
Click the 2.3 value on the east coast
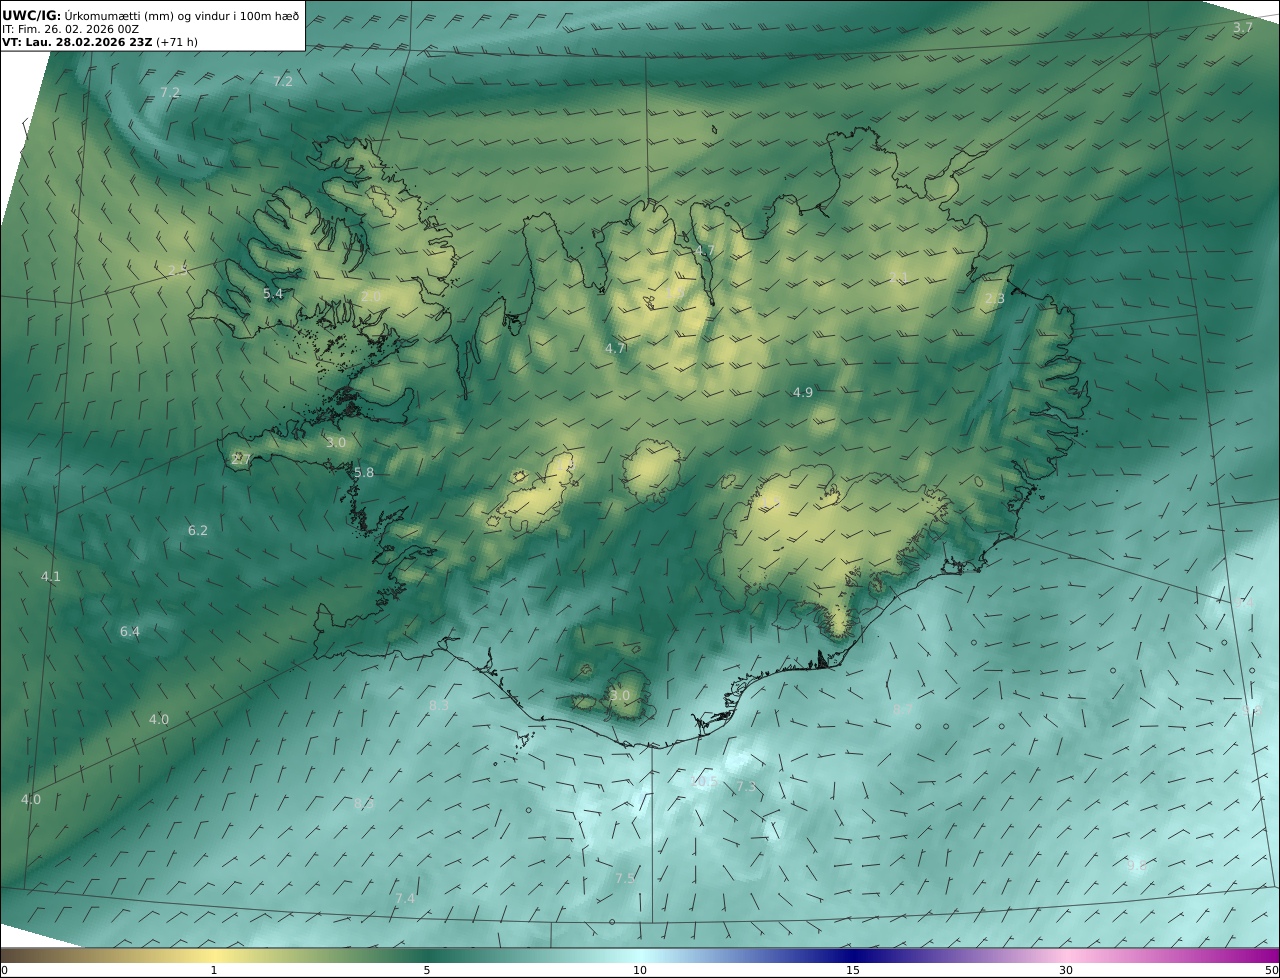(994, 299)
